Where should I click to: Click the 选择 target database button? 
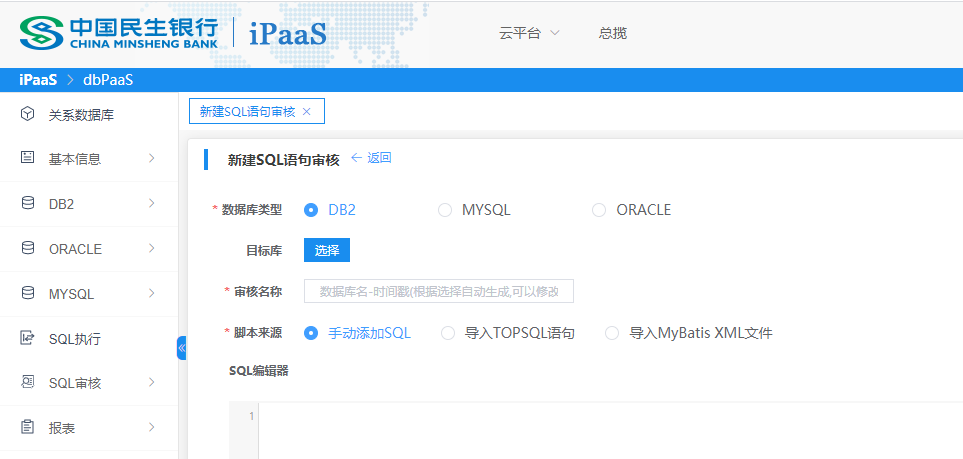[x=327, y=250]
